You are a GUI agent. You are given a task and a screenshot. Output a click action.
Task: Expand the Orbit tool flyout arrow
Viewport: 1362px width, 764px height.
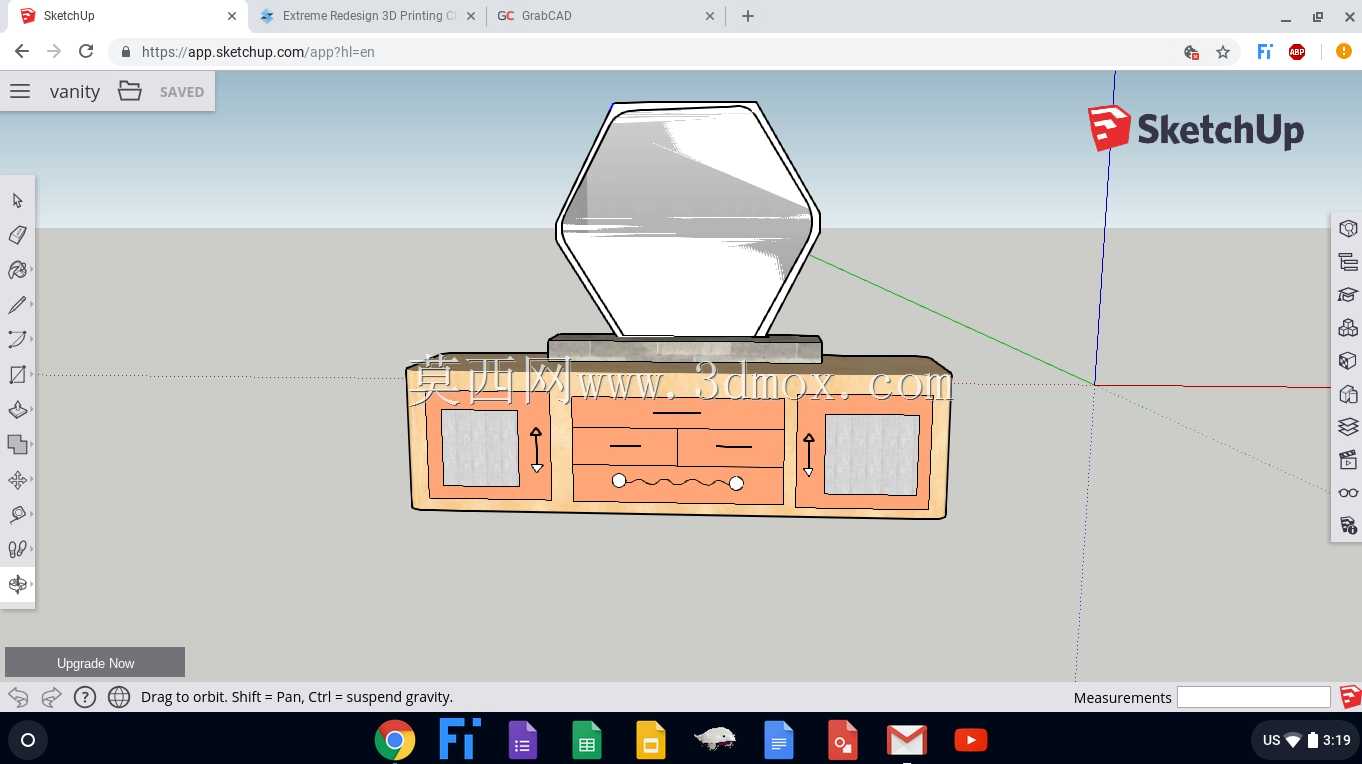point(32,584)
